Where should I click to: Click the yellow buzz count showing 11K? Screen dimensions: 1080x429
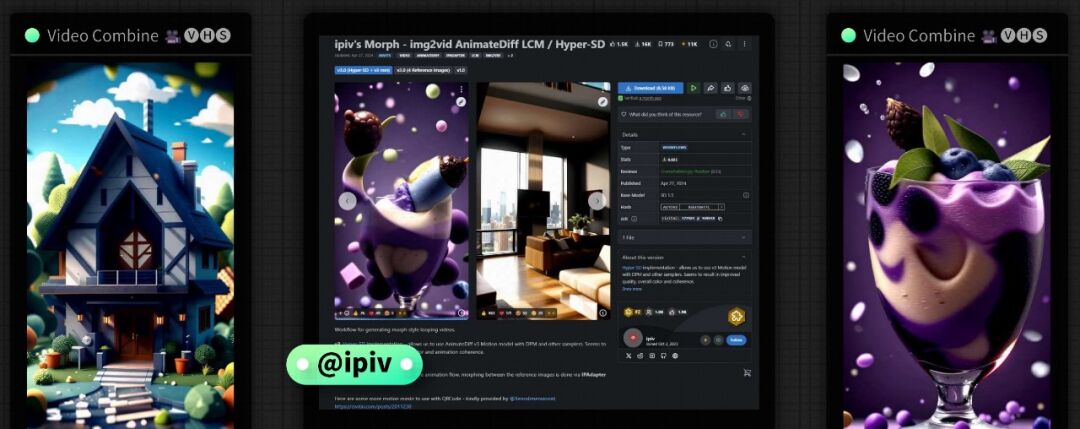[x=689, y=44]
